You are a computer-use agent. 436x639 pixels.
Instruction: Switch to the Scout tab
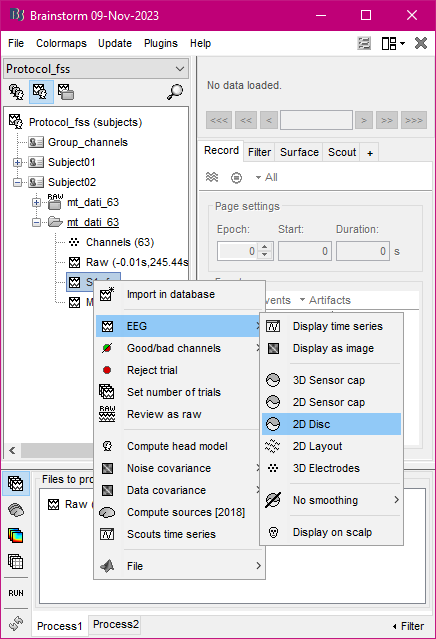click(x=342, y=152)
